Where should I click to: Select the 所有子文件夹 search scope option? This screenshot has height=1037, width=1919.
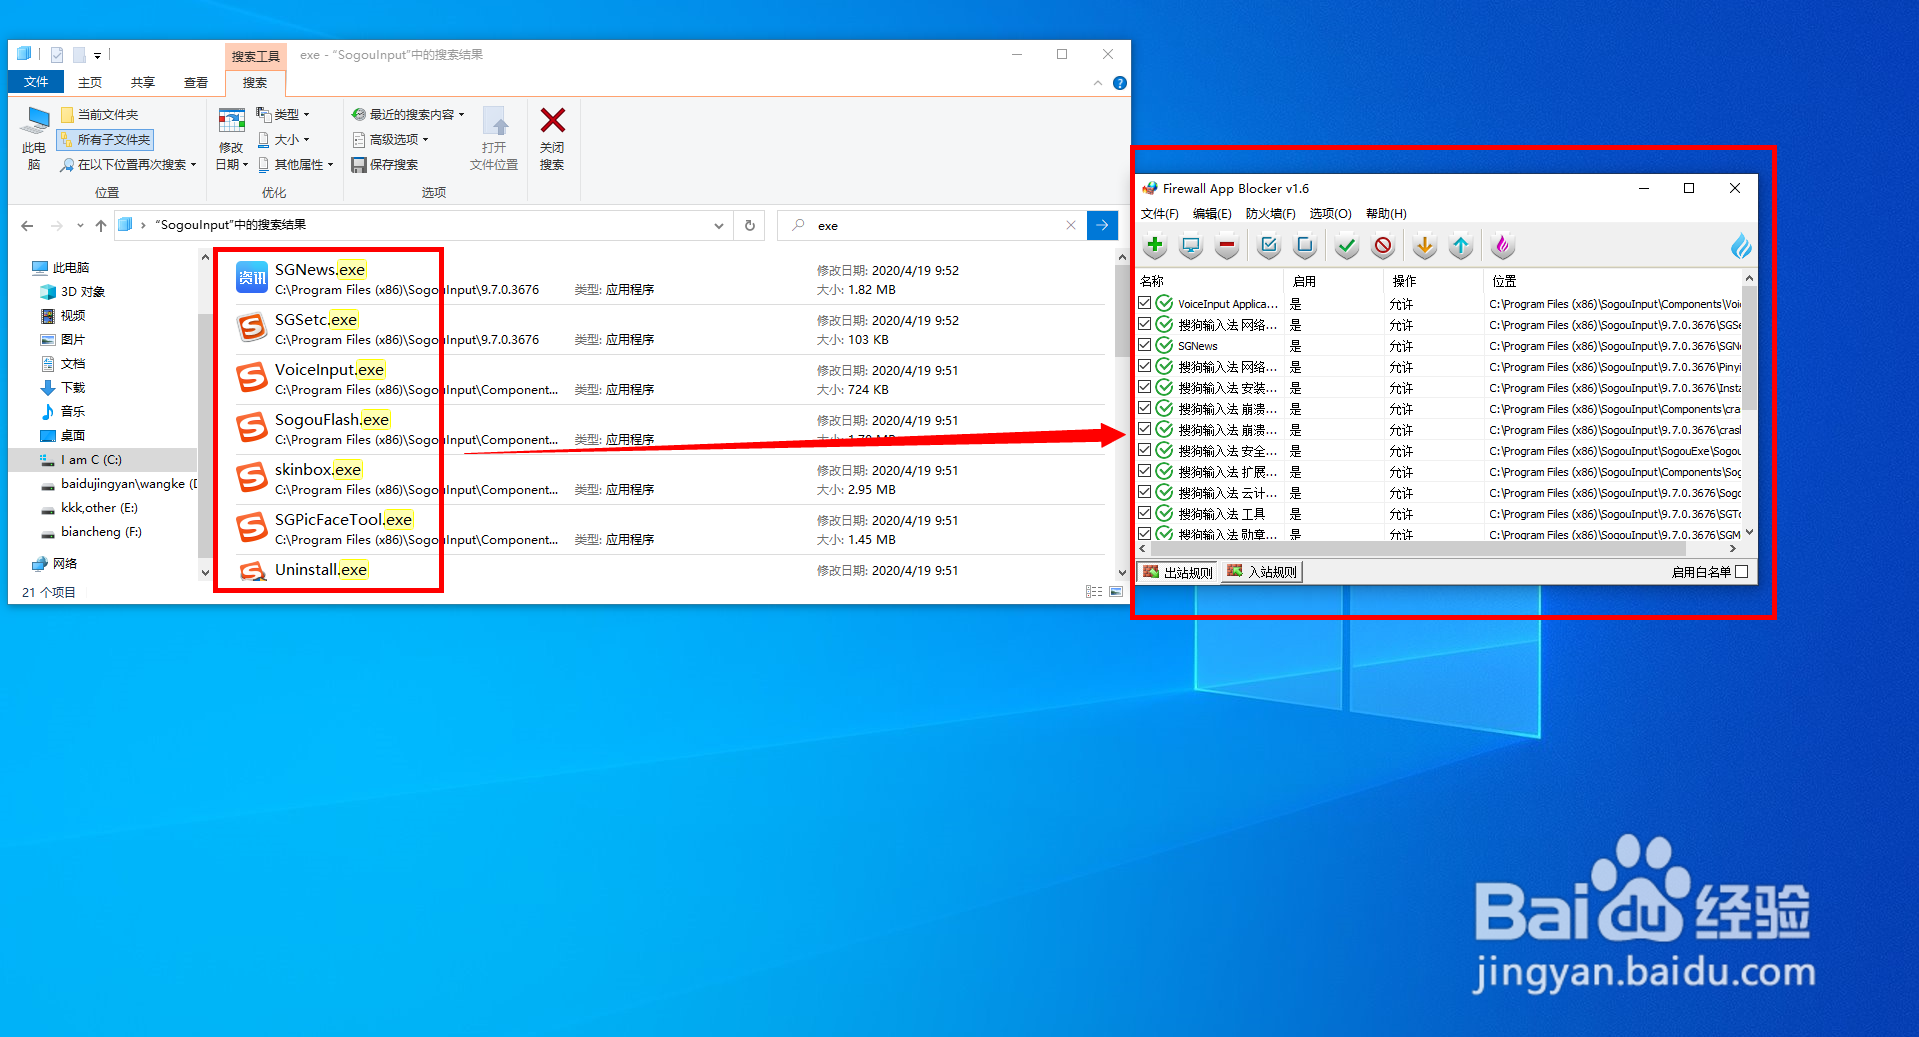106,140
